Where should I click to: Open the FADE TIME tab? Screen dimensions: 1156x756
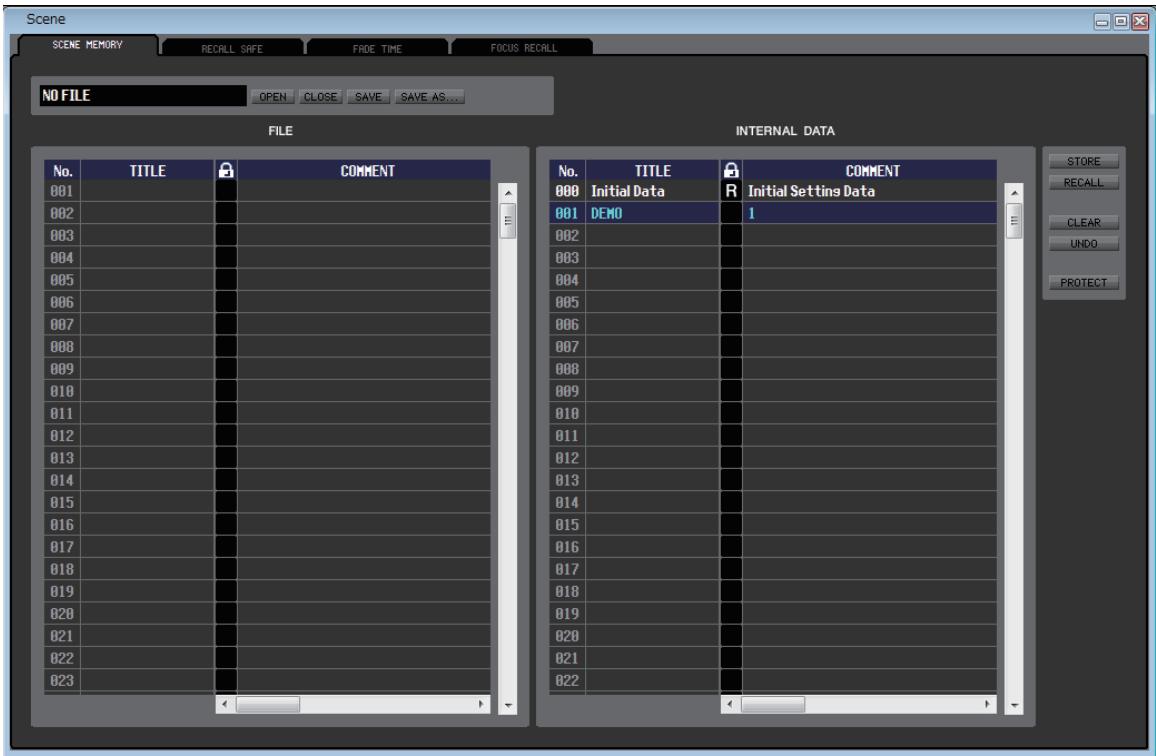click(377, 49)
